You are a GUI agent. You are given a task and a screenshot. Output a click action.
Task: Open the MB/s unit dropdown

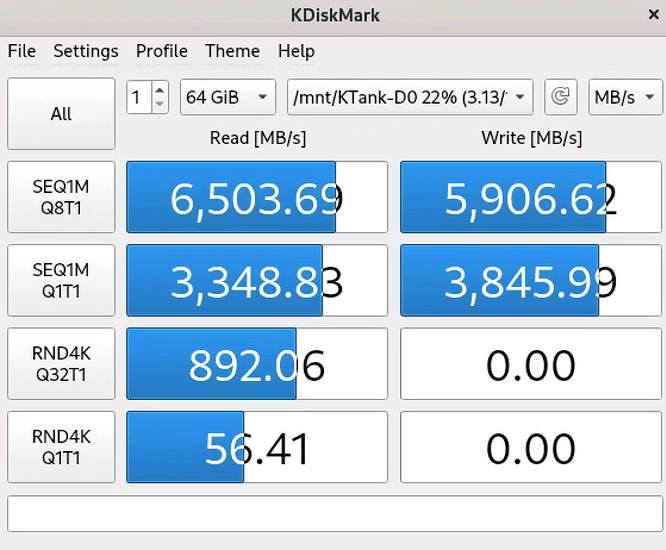625,97
